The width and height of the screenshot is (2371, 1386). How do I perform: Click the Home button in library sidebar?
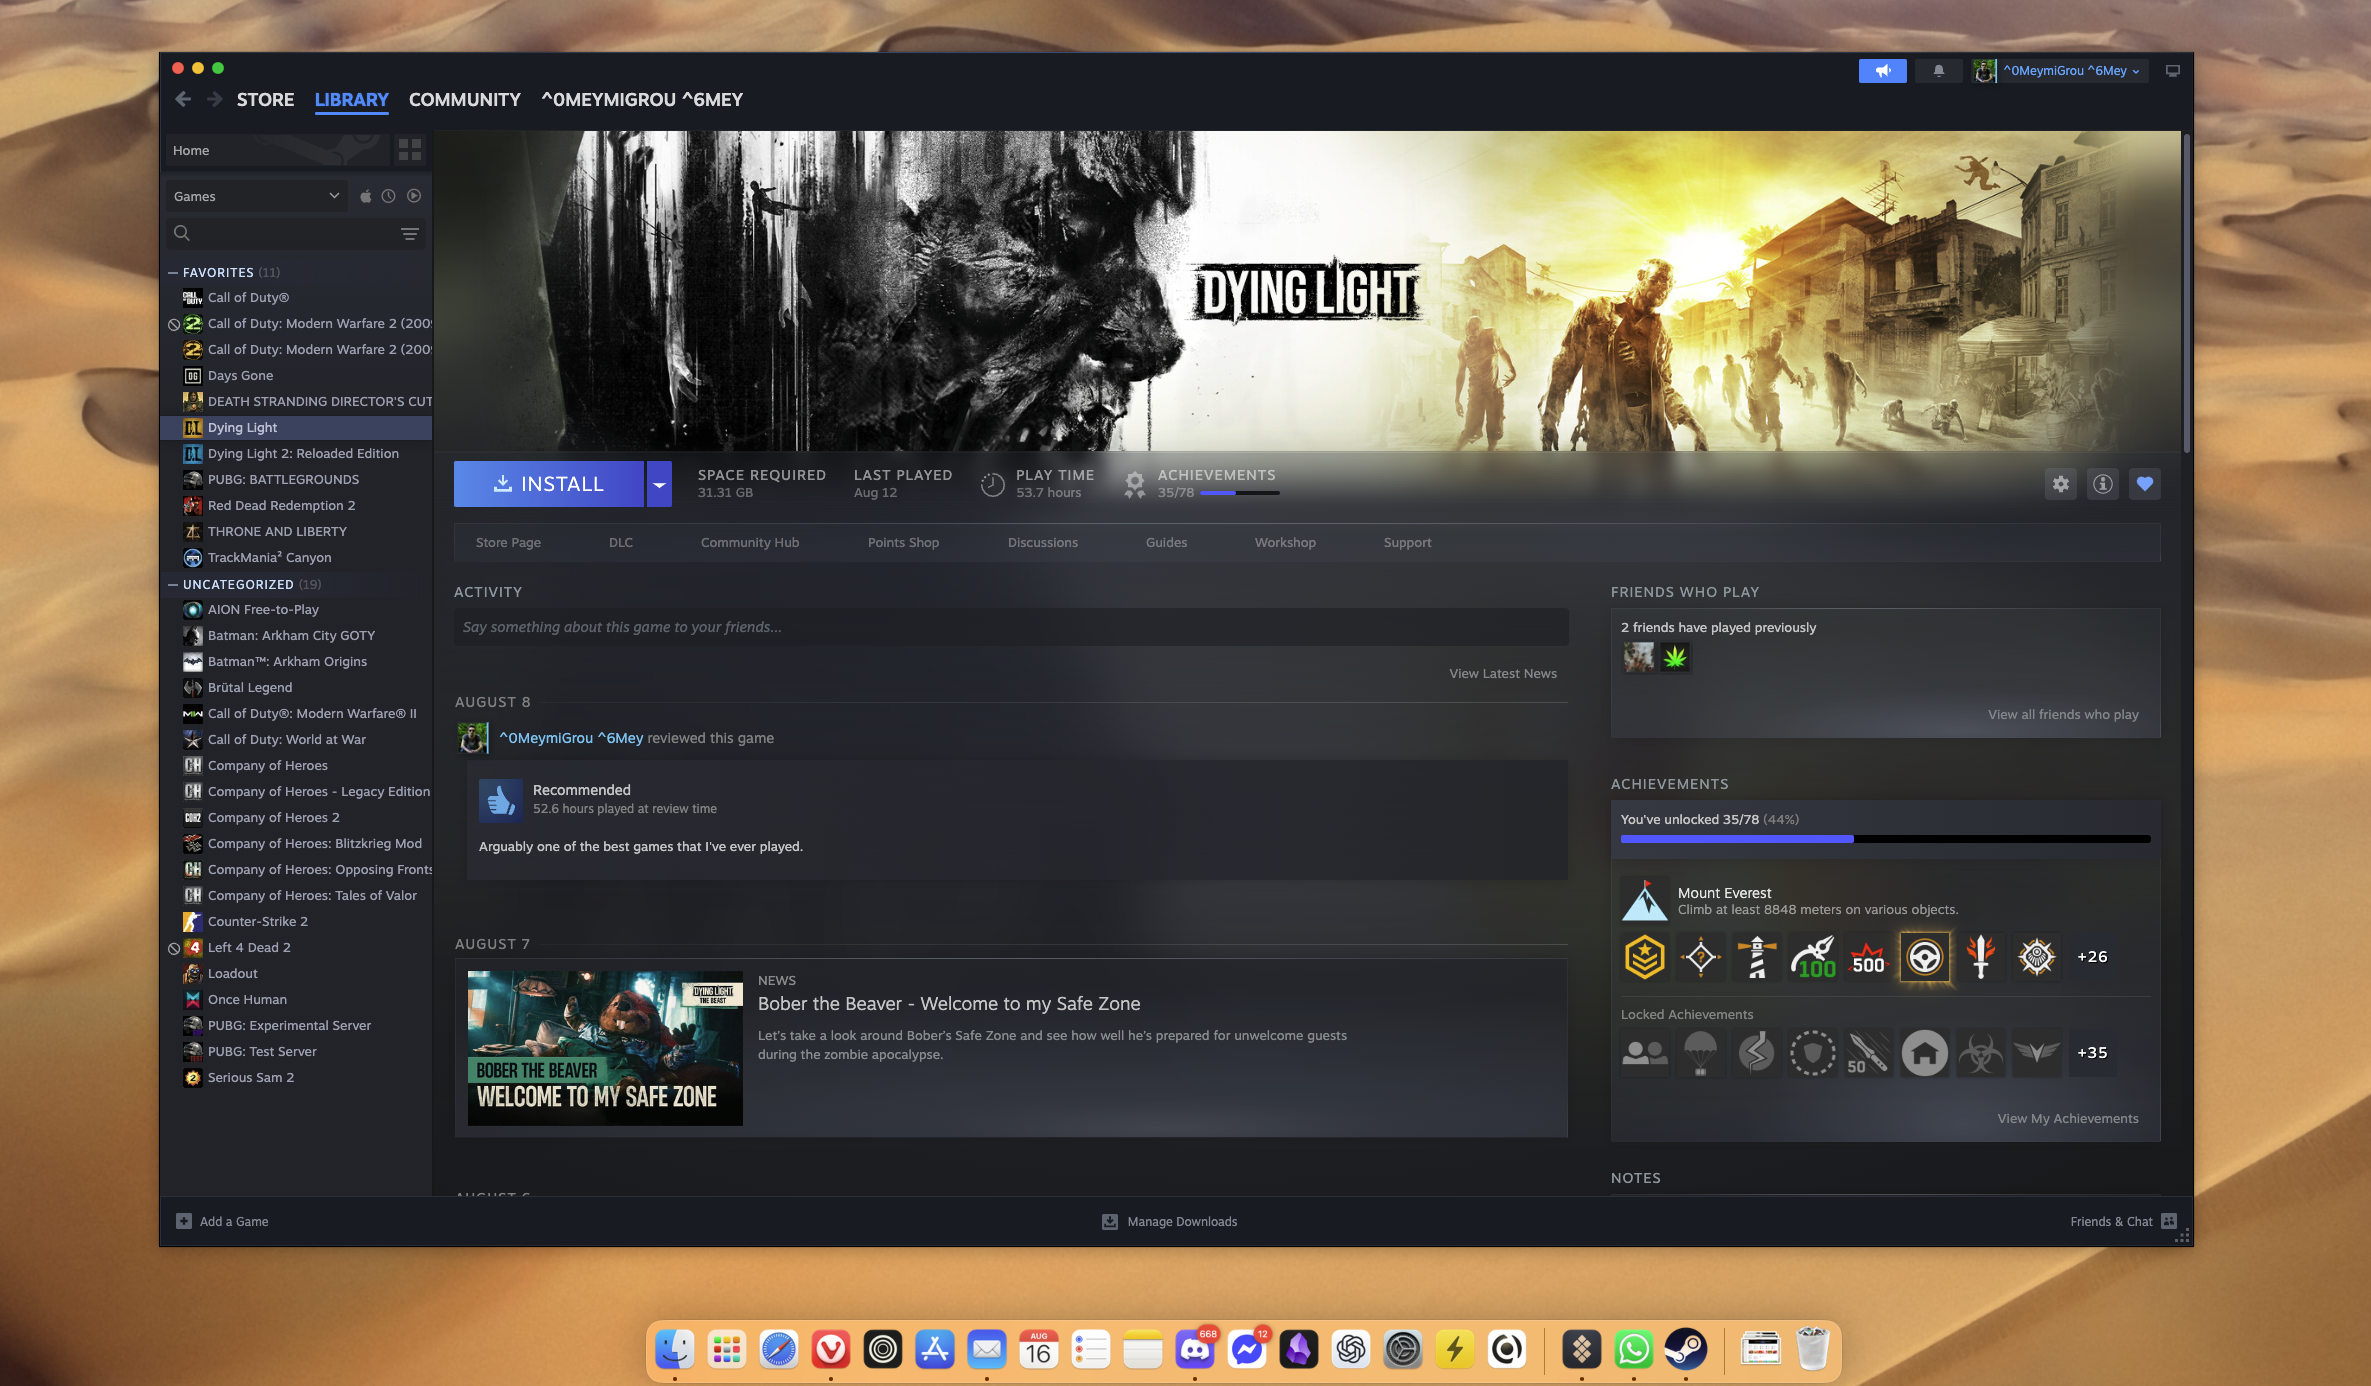[x=276, y=150]
